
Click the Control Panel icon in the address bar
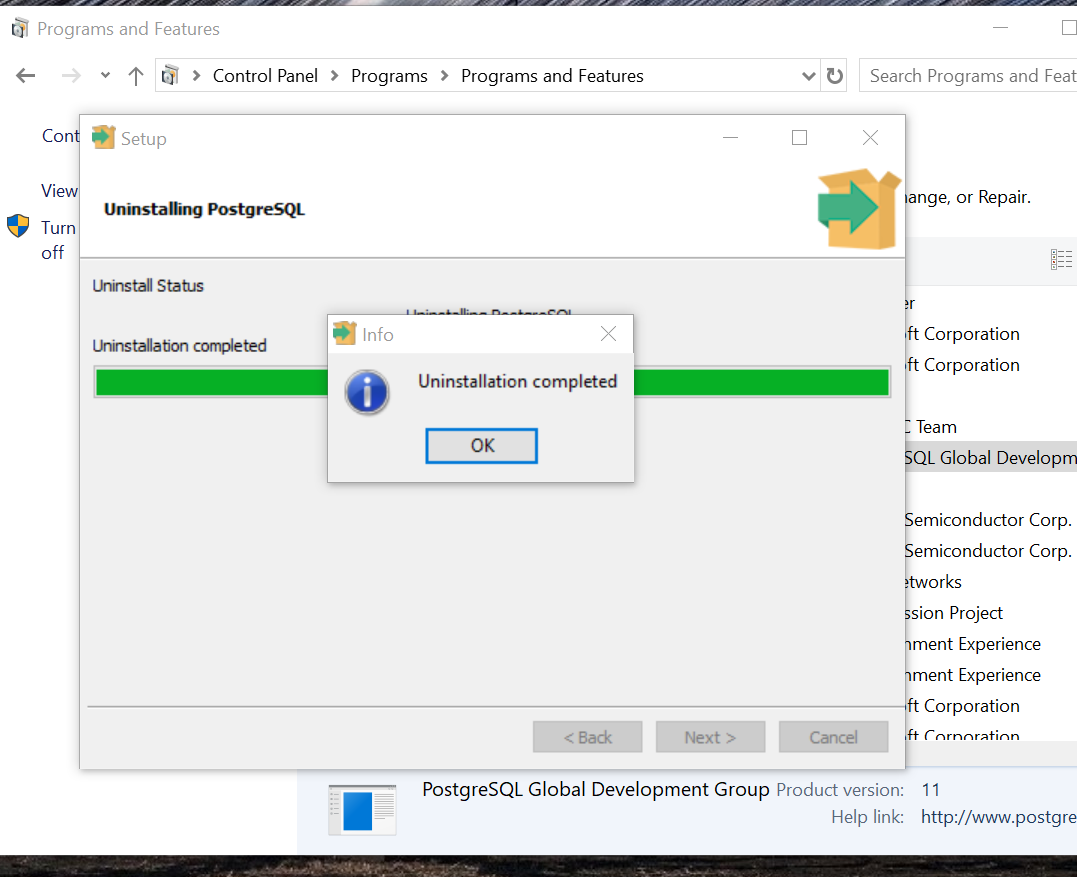pos(171,76)
